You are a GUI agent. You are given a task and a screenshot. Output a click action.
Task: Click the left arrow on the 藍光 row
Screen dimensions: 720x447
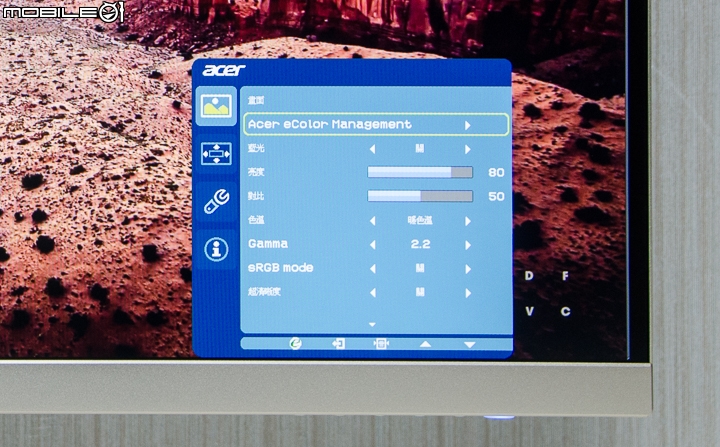[372, 149]
